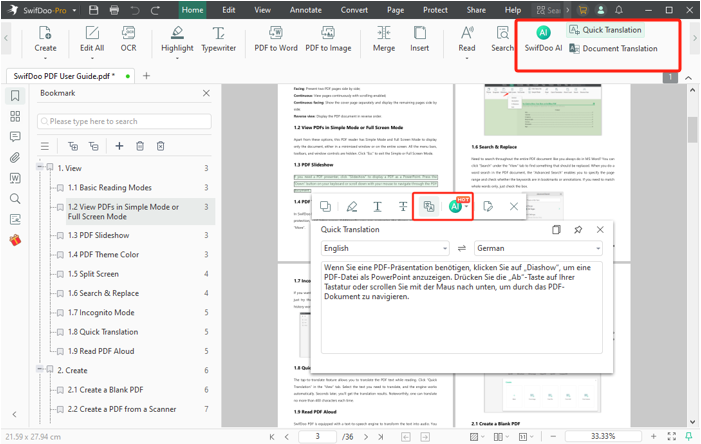Click the translate icon in floating toolbar
This screenshot has width=701, height=444.
click(429, 206)
